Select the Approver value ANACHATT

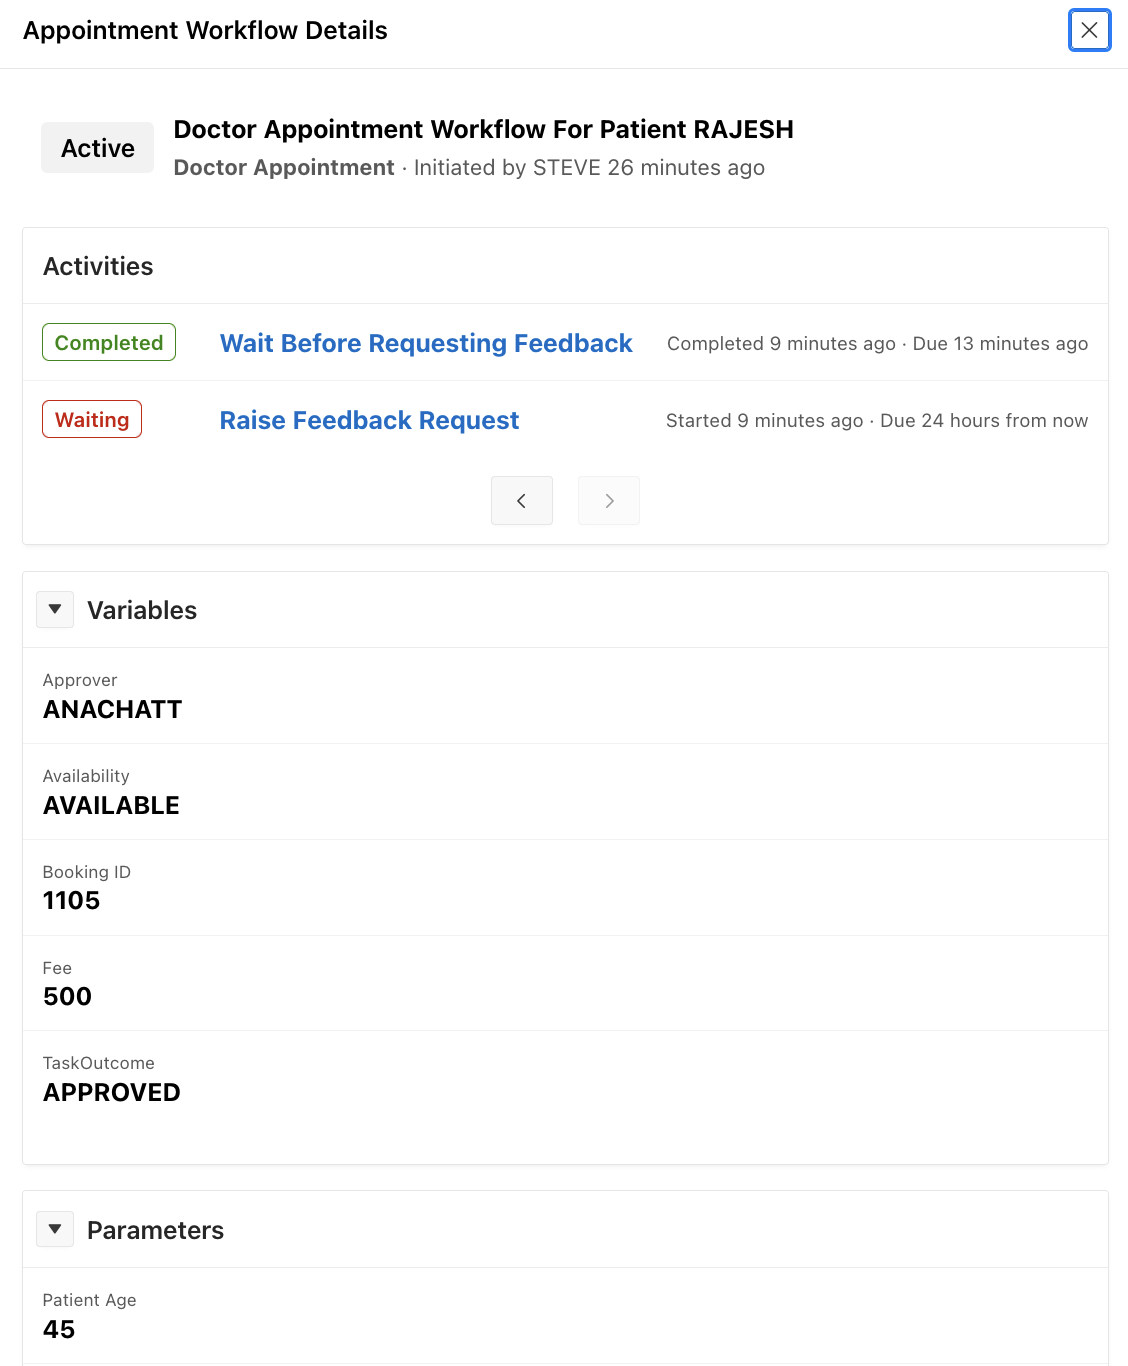click(112, 709)
